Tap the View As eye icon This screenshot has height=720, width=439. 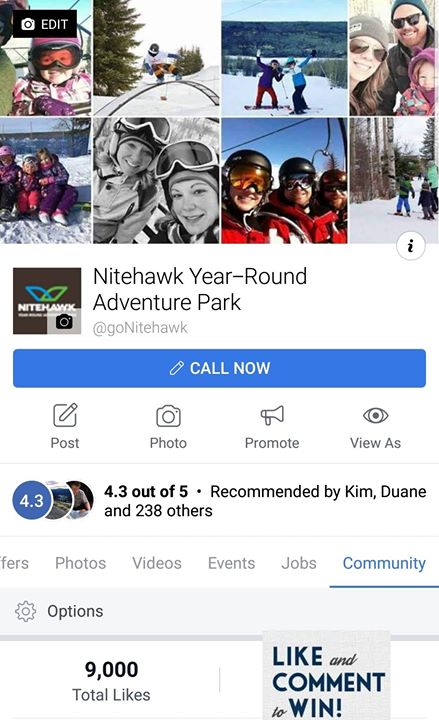tap(376, 416)
